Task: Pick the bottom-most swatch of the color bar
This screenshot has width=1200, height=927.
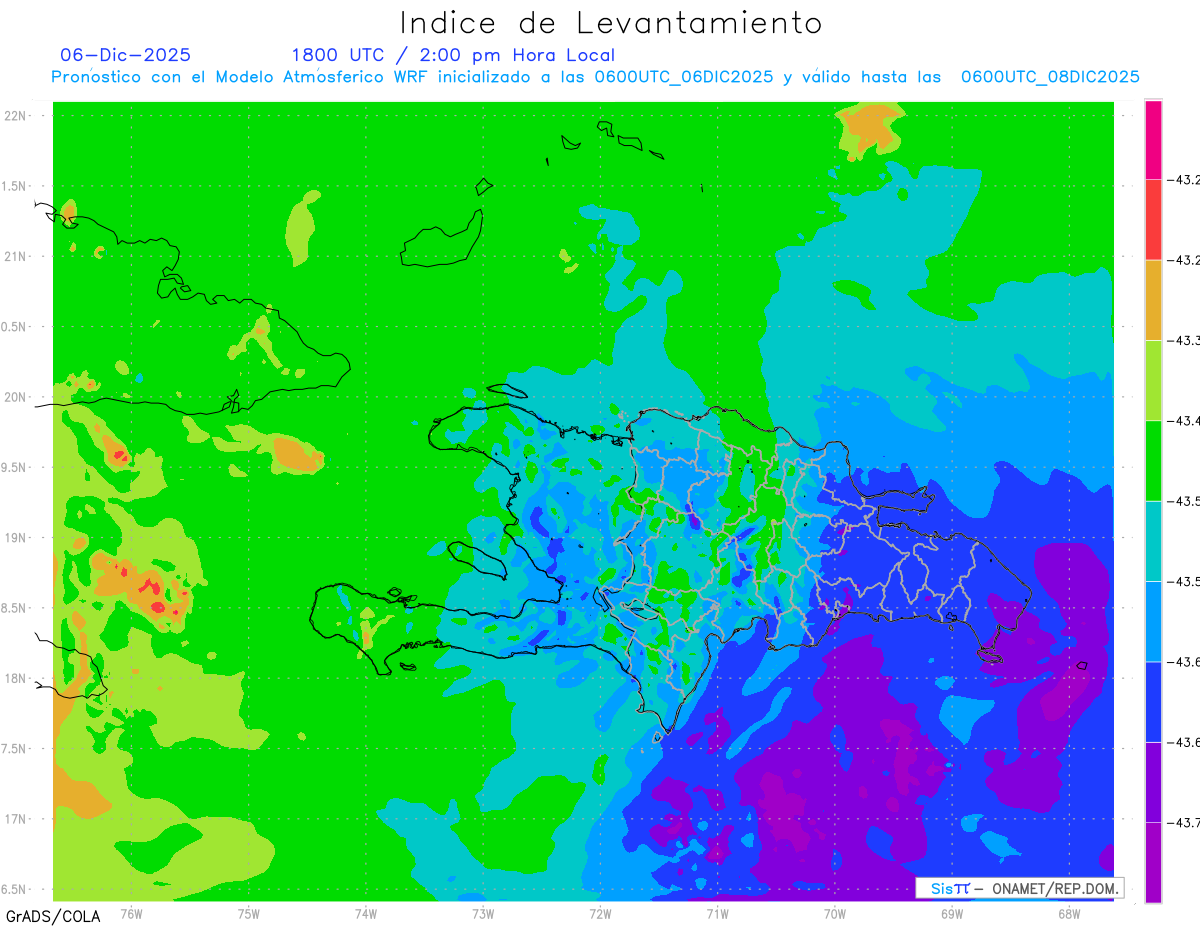Action: 1153,862
